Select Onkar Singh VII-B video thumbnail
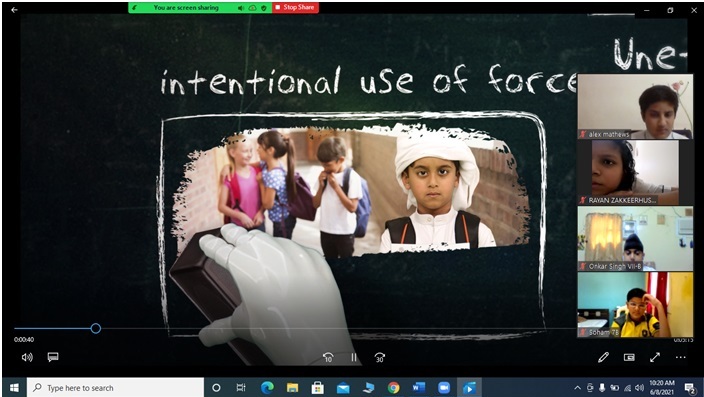This screenshot has width=704, height=397. (635, 238)
